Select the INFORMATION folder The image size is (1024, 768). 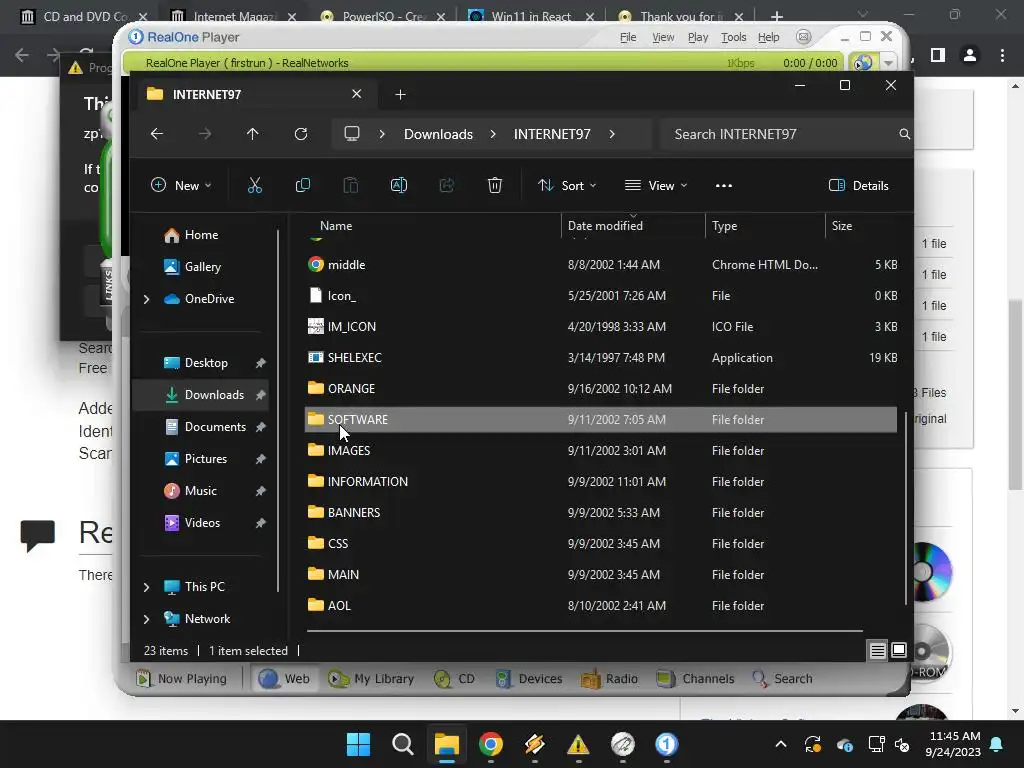point(601,481)
